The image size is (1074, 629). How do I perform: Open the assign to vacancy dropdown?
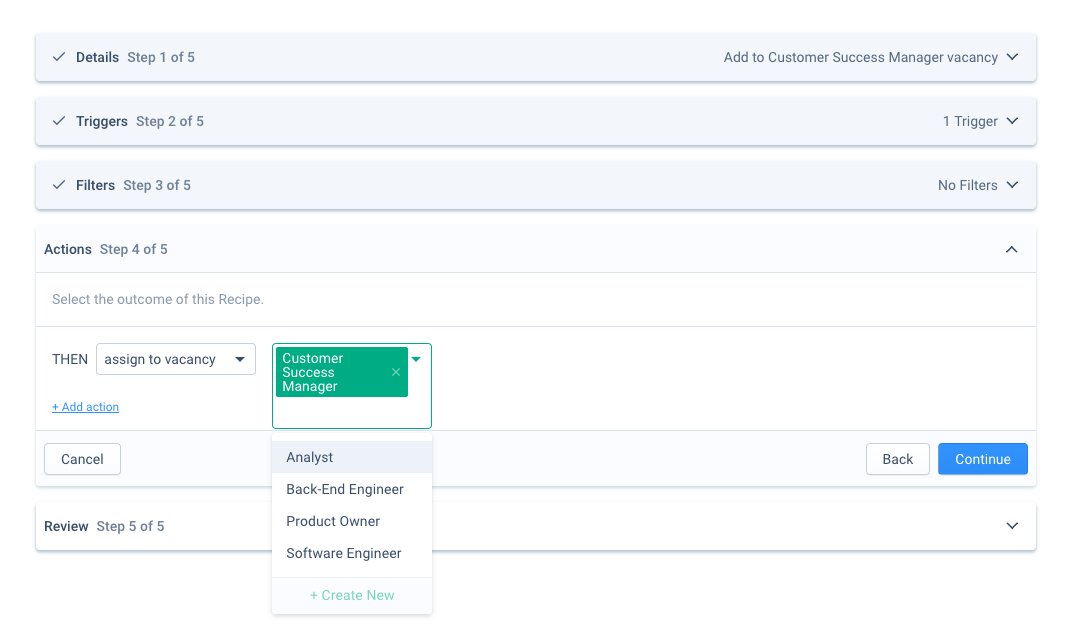pyautogui.click(x=176, y=359)
